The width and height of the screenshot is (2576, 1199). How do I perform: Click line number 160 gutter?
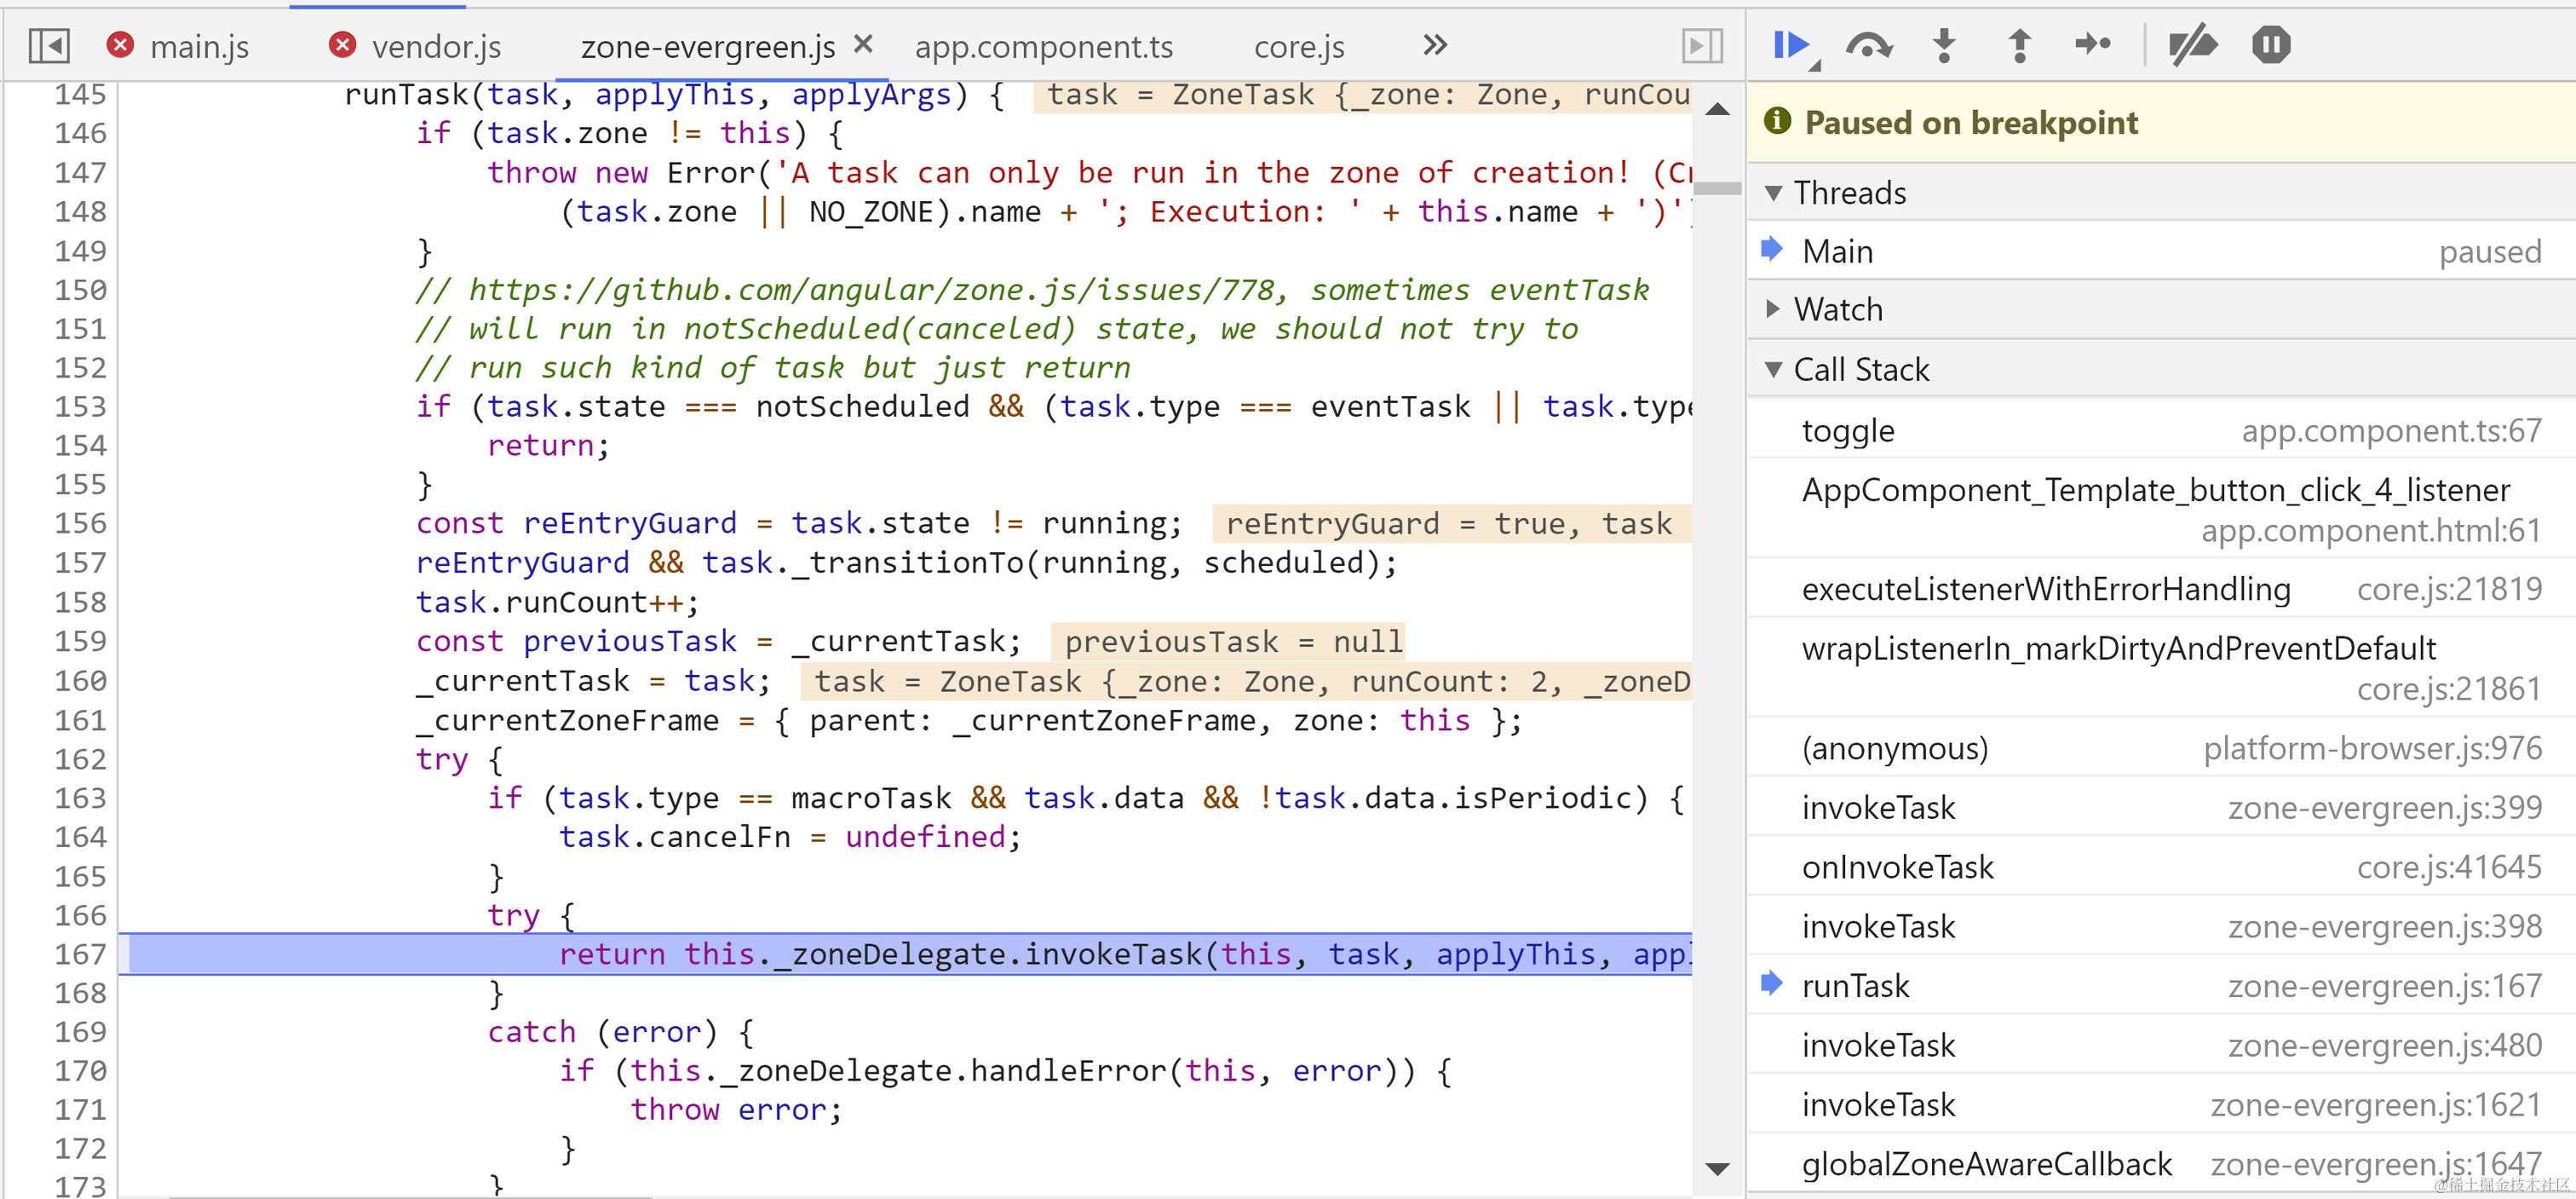(80, 681)
